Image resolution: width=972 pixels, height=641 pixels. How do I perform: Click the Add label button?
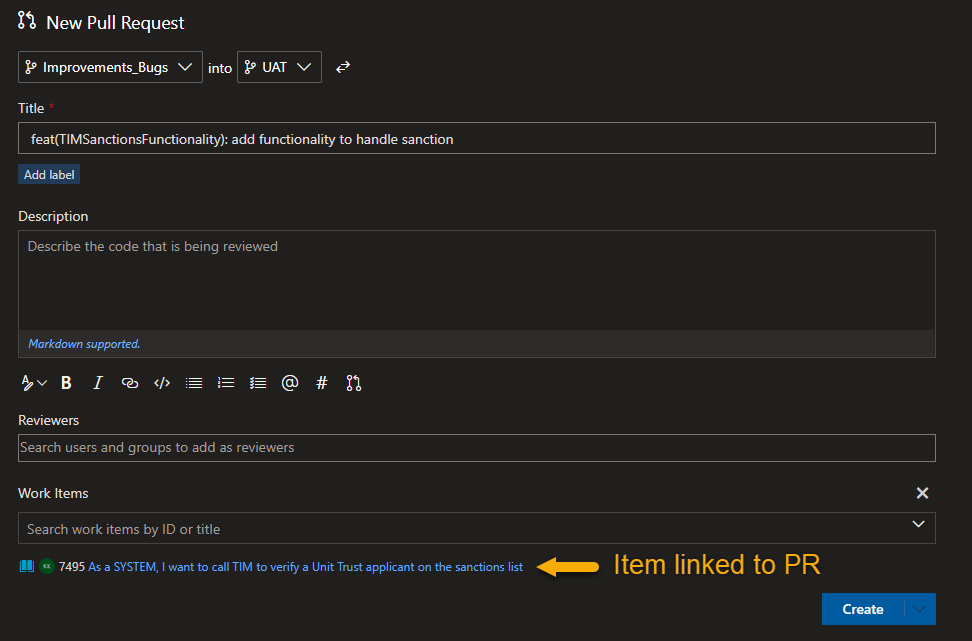(49, 174)
